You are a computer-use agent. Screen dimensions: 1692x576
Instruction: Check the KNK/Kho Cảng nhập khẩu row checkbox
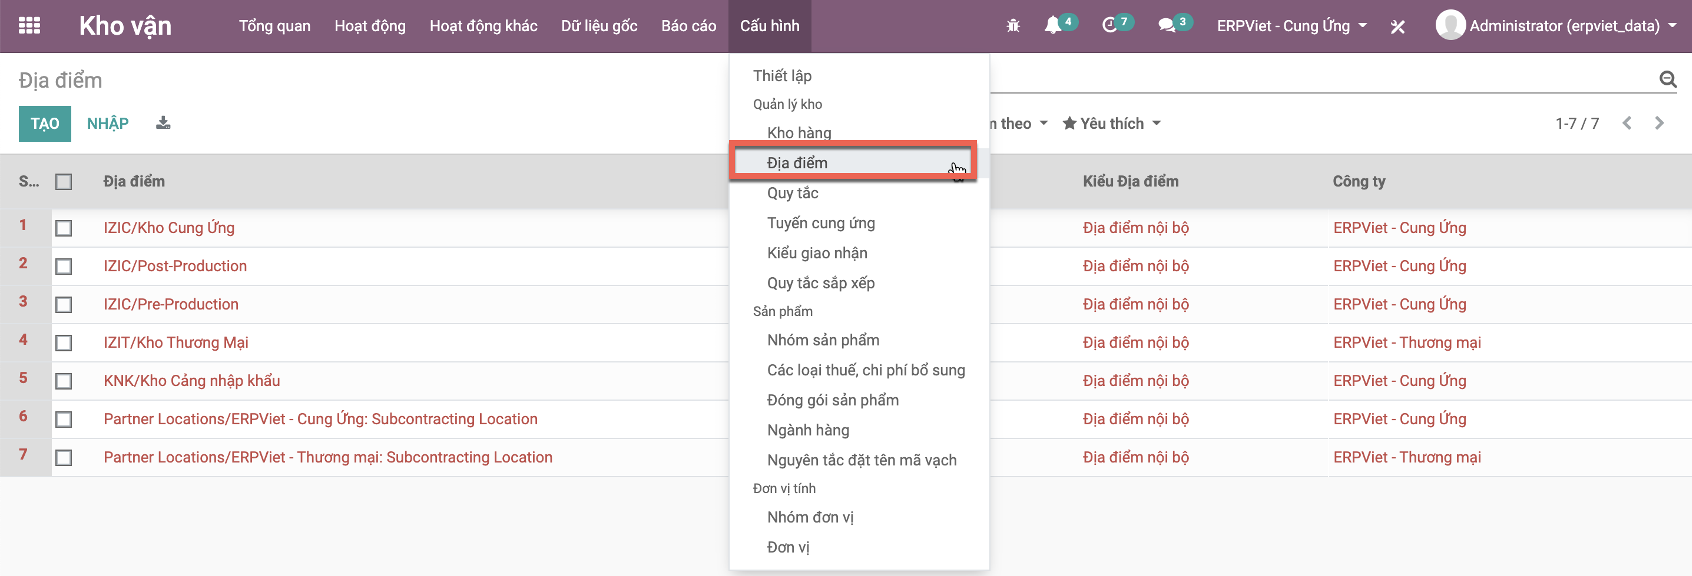(64, 381)
